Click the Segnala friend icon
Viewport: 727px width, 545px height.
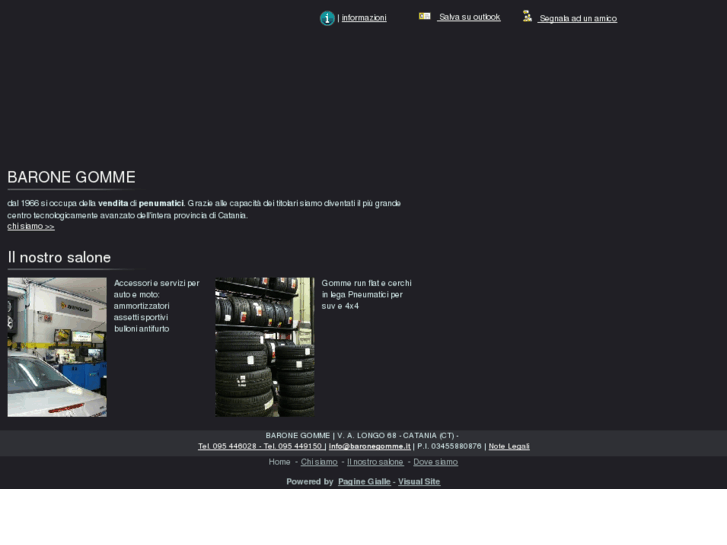point(527,16)
